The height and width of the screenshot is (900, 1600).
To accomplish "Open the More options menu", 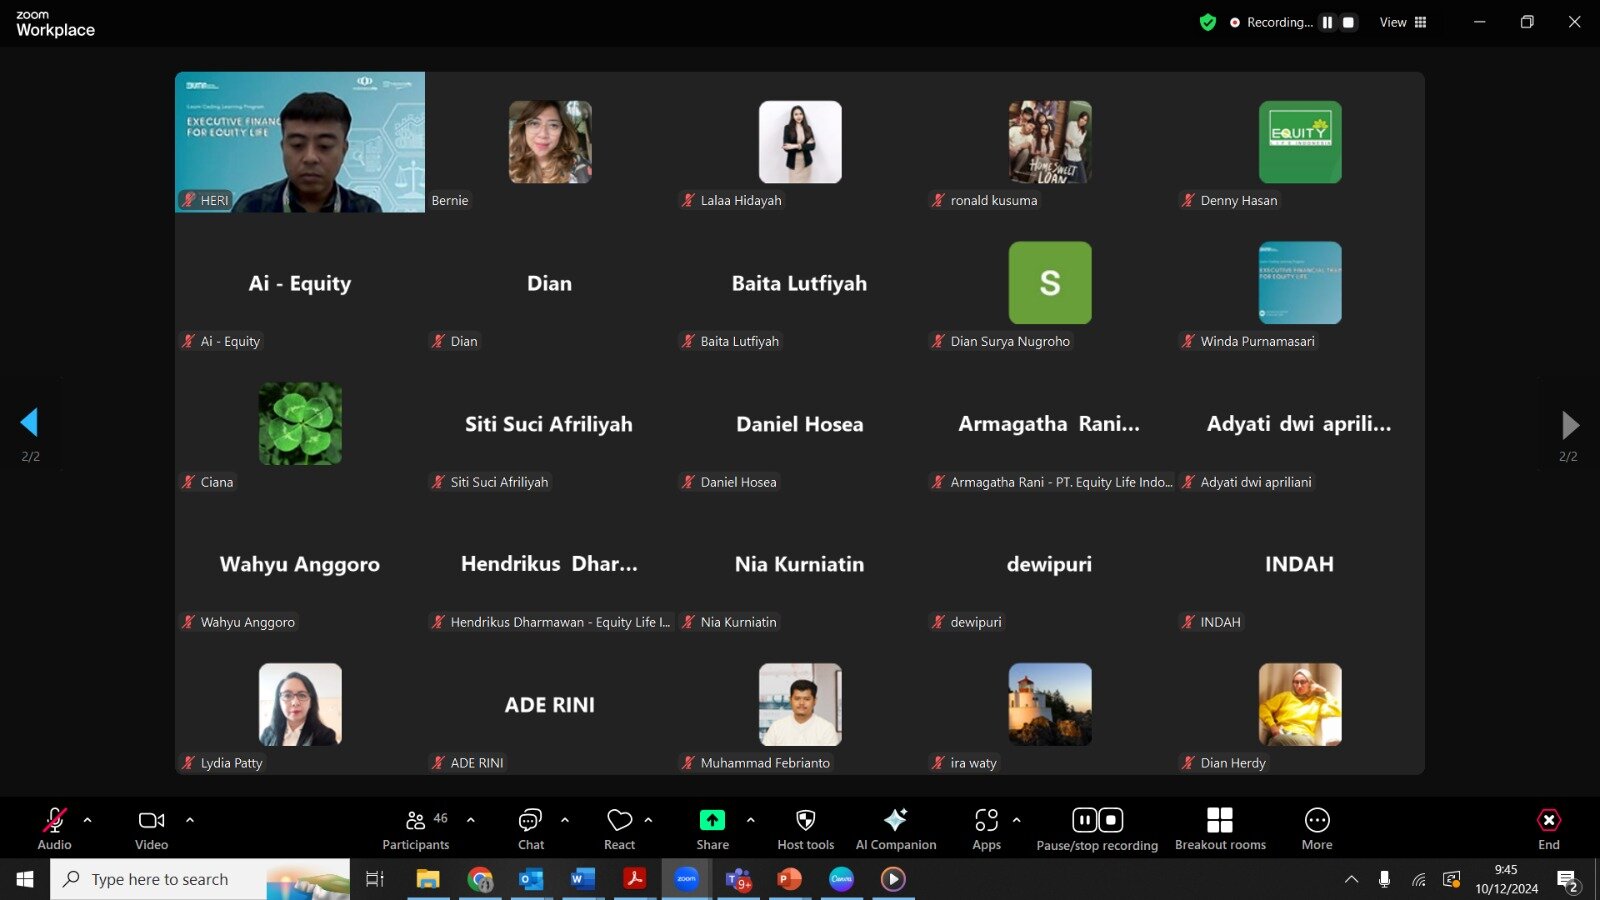I will pyautogui.click(x=1317, y=829).
